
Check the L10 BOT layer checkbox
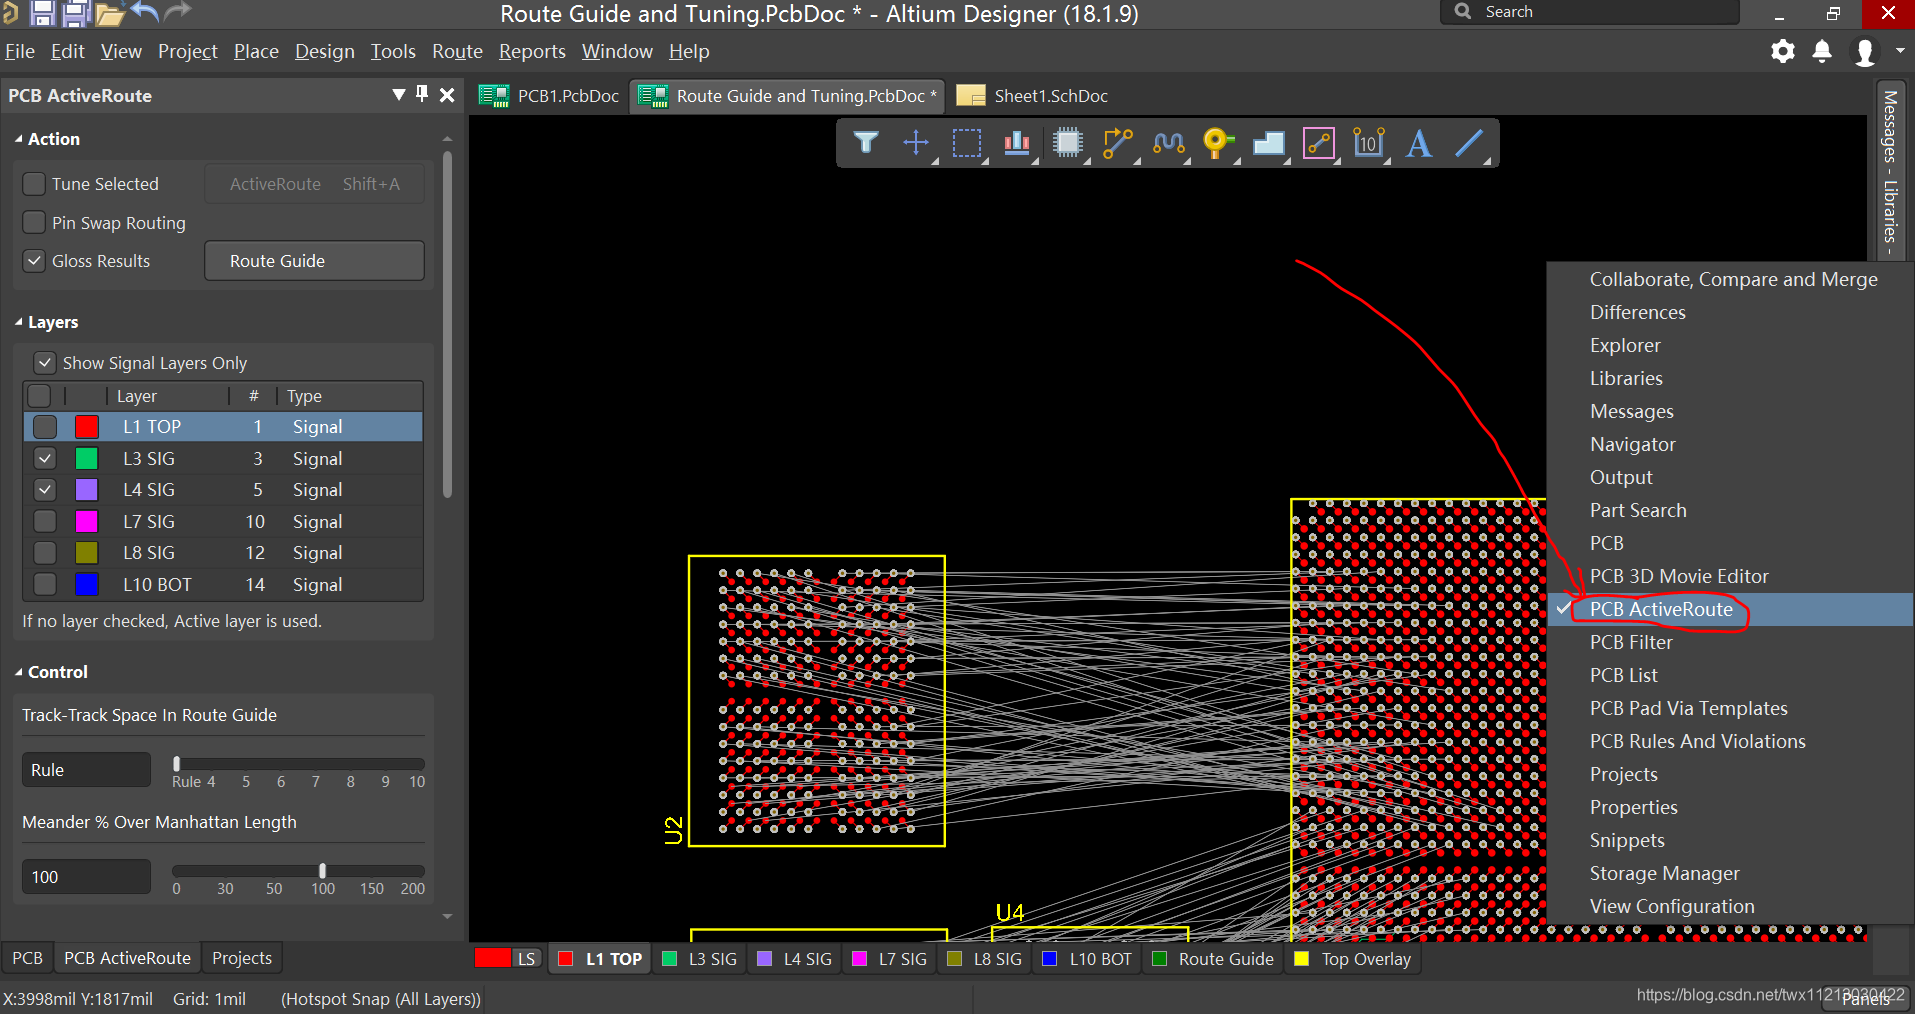pyautogui.click(x=45, y=584)
